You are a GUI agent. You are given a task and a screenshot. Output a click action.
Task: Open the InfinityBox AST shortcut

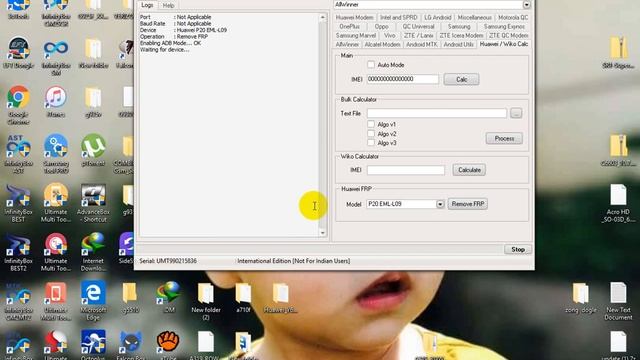18,153
